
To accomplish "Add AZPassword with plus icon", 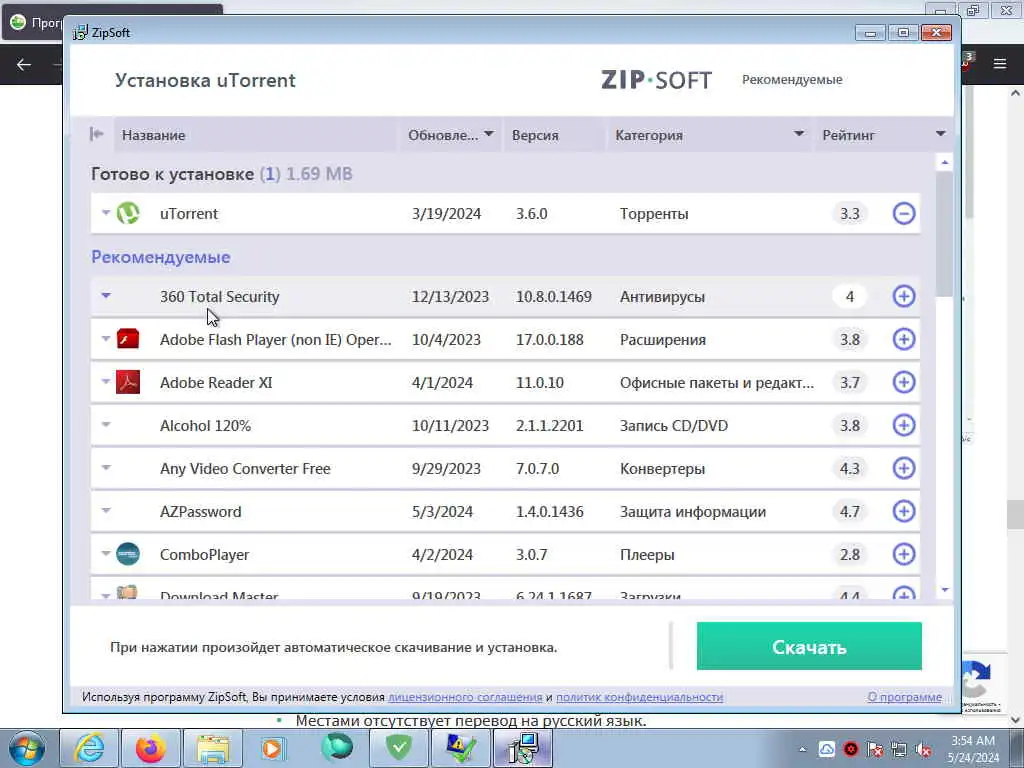I will (904, 511).
